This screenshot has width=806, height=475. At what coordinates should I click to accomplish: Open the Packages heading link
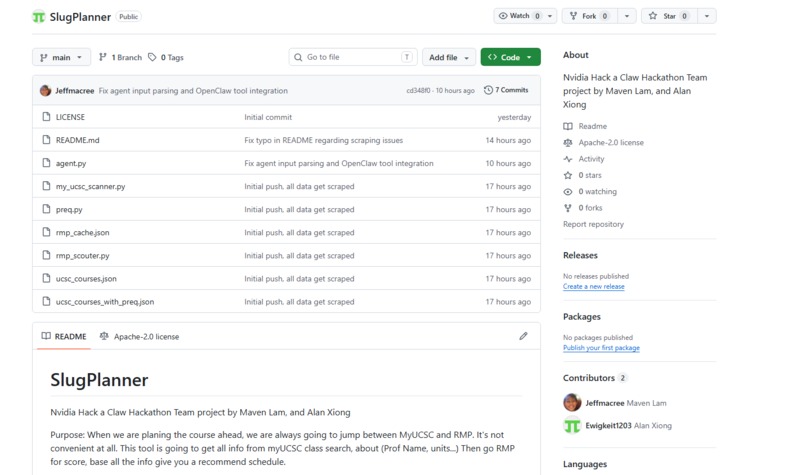point(581,317)
